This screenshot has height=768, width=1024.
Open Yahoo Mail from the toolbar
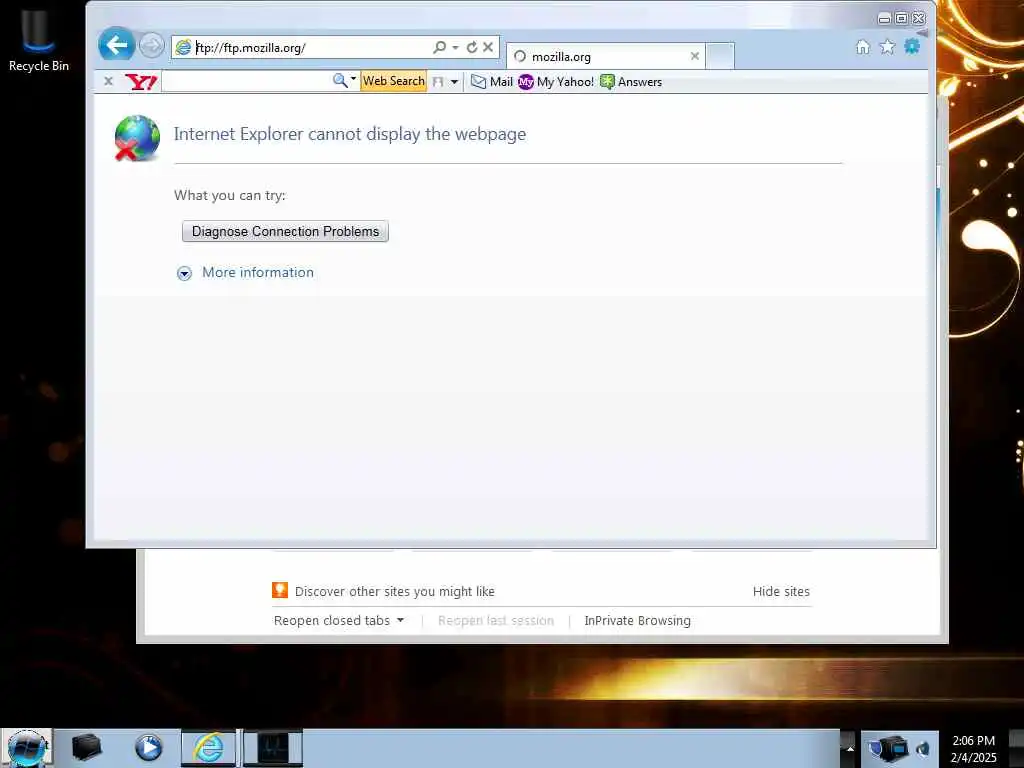(492, 82)
